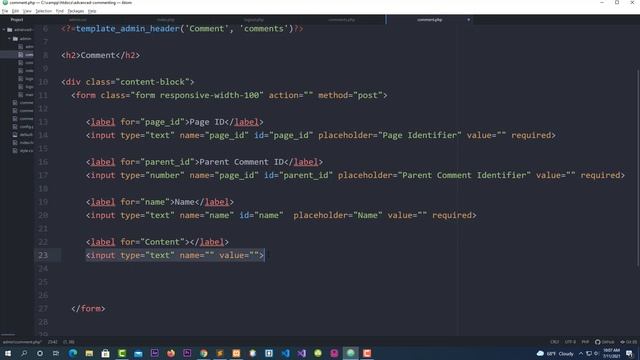This screenshot has width=640, height=360.
Task: Open the Windows Start menu
Action: click(7, 353)
